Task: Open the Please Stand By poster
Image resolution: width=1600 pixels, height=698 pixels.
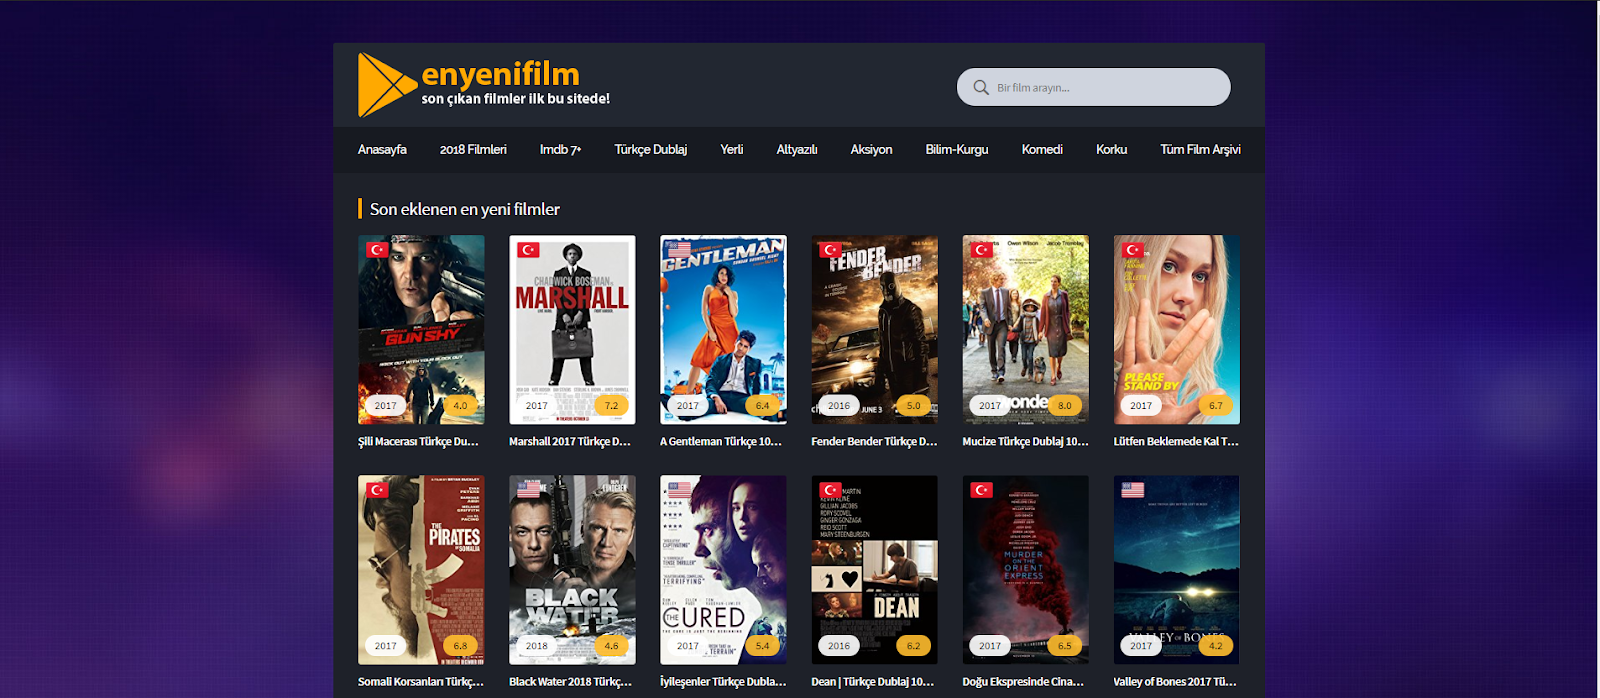Action: click(1177, 330)
